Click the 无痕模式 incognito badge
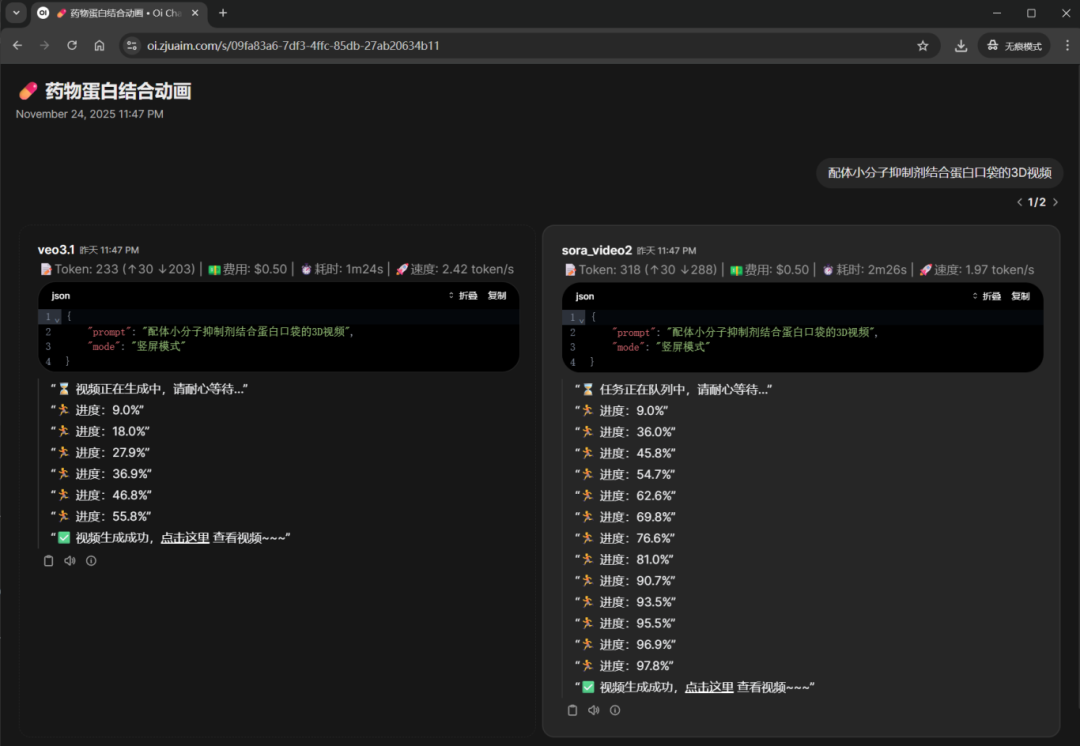Viewport: 1080px width, 746px height. 1013,45
